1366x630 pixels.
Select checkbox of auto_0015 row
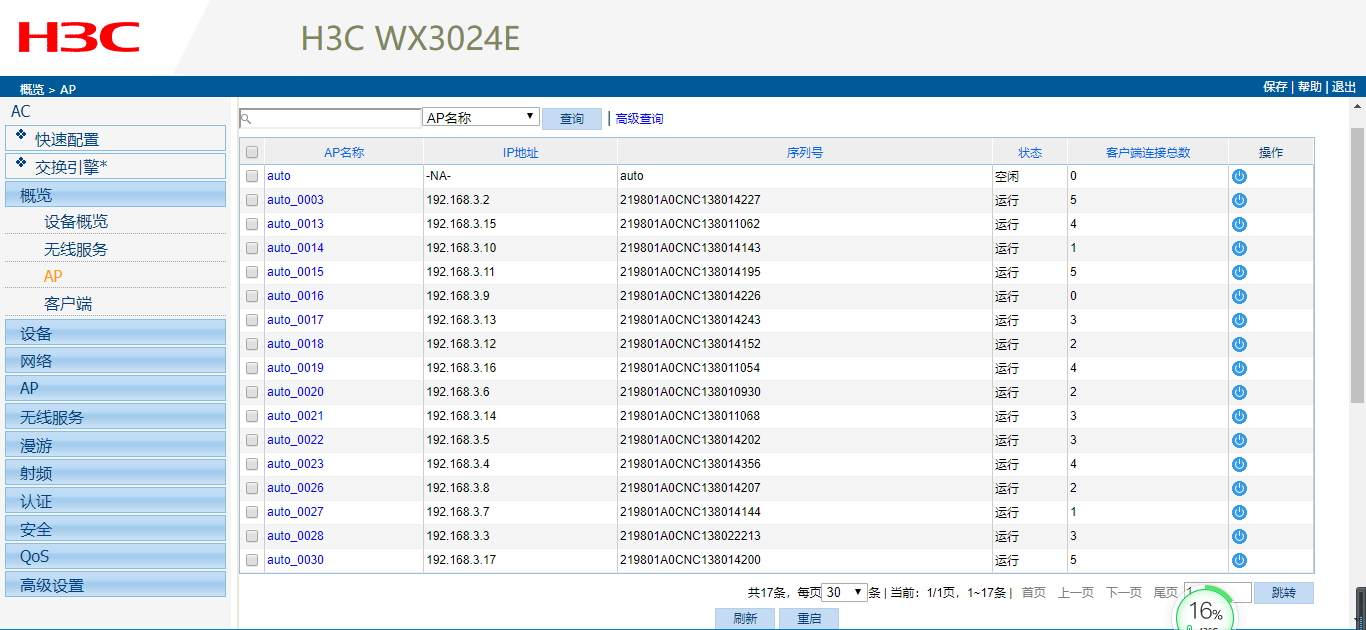tap(252, 272)
